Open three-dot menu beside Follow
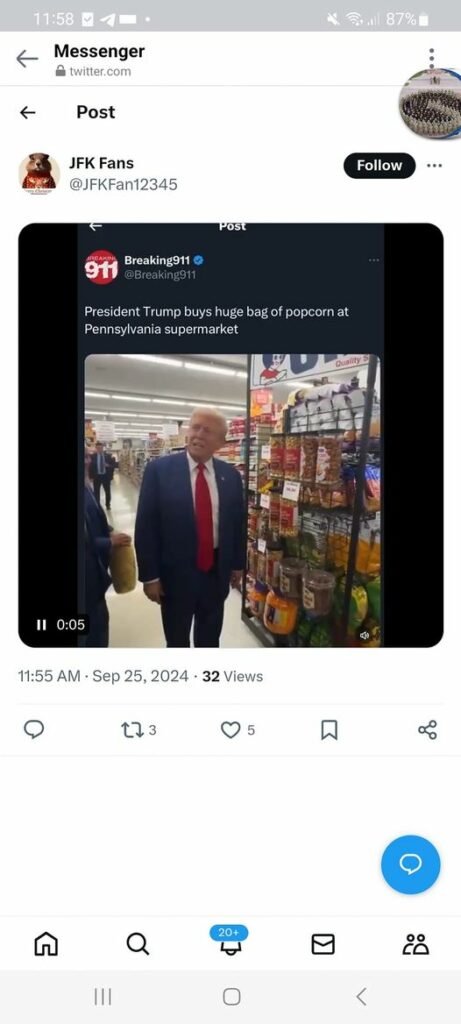The height and width of the screenshot is (1024, 461). [434, 166]
